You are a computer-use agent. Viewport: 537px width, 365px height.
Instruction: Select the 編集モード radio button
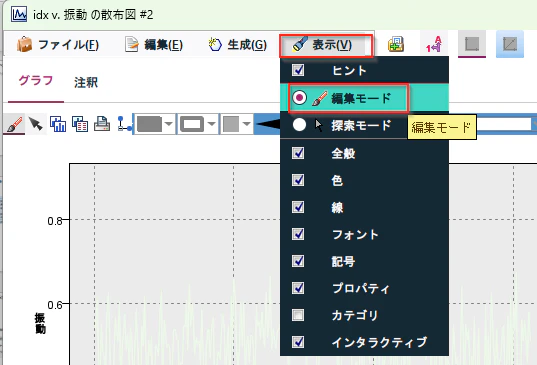299,98
